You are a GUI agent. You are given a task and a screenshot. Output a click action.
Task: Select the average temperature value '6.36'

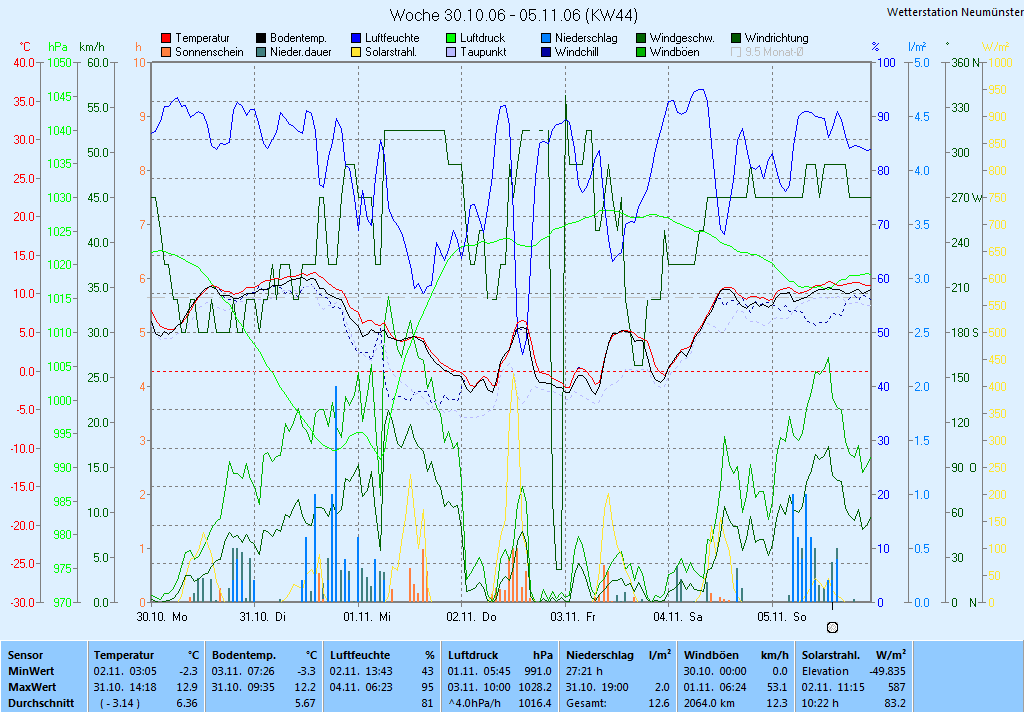[x=187, y=704]
